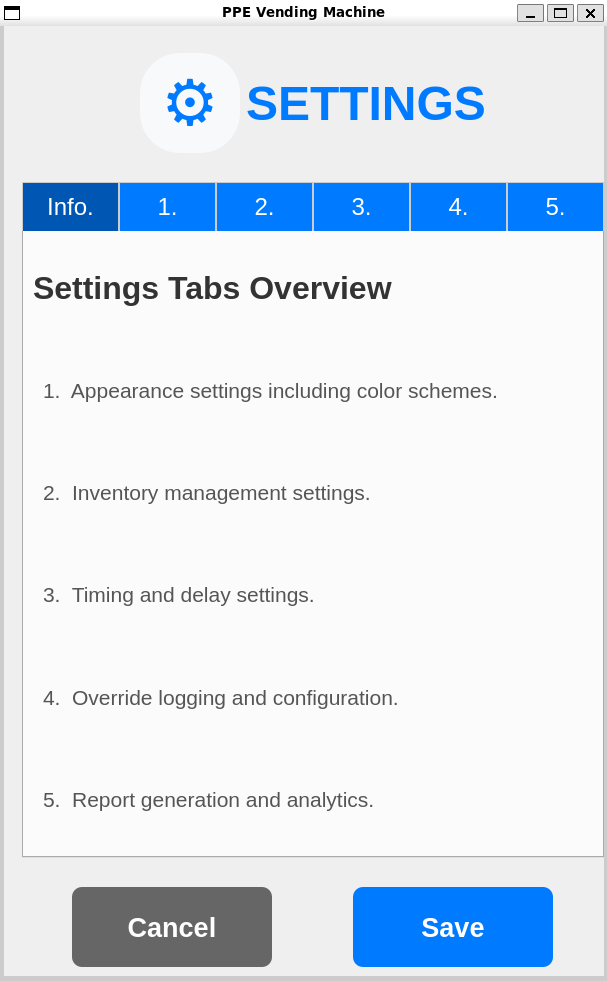Click the window menu icon in title bar
This screenshot has width=607, height=981.
[12, 13]
